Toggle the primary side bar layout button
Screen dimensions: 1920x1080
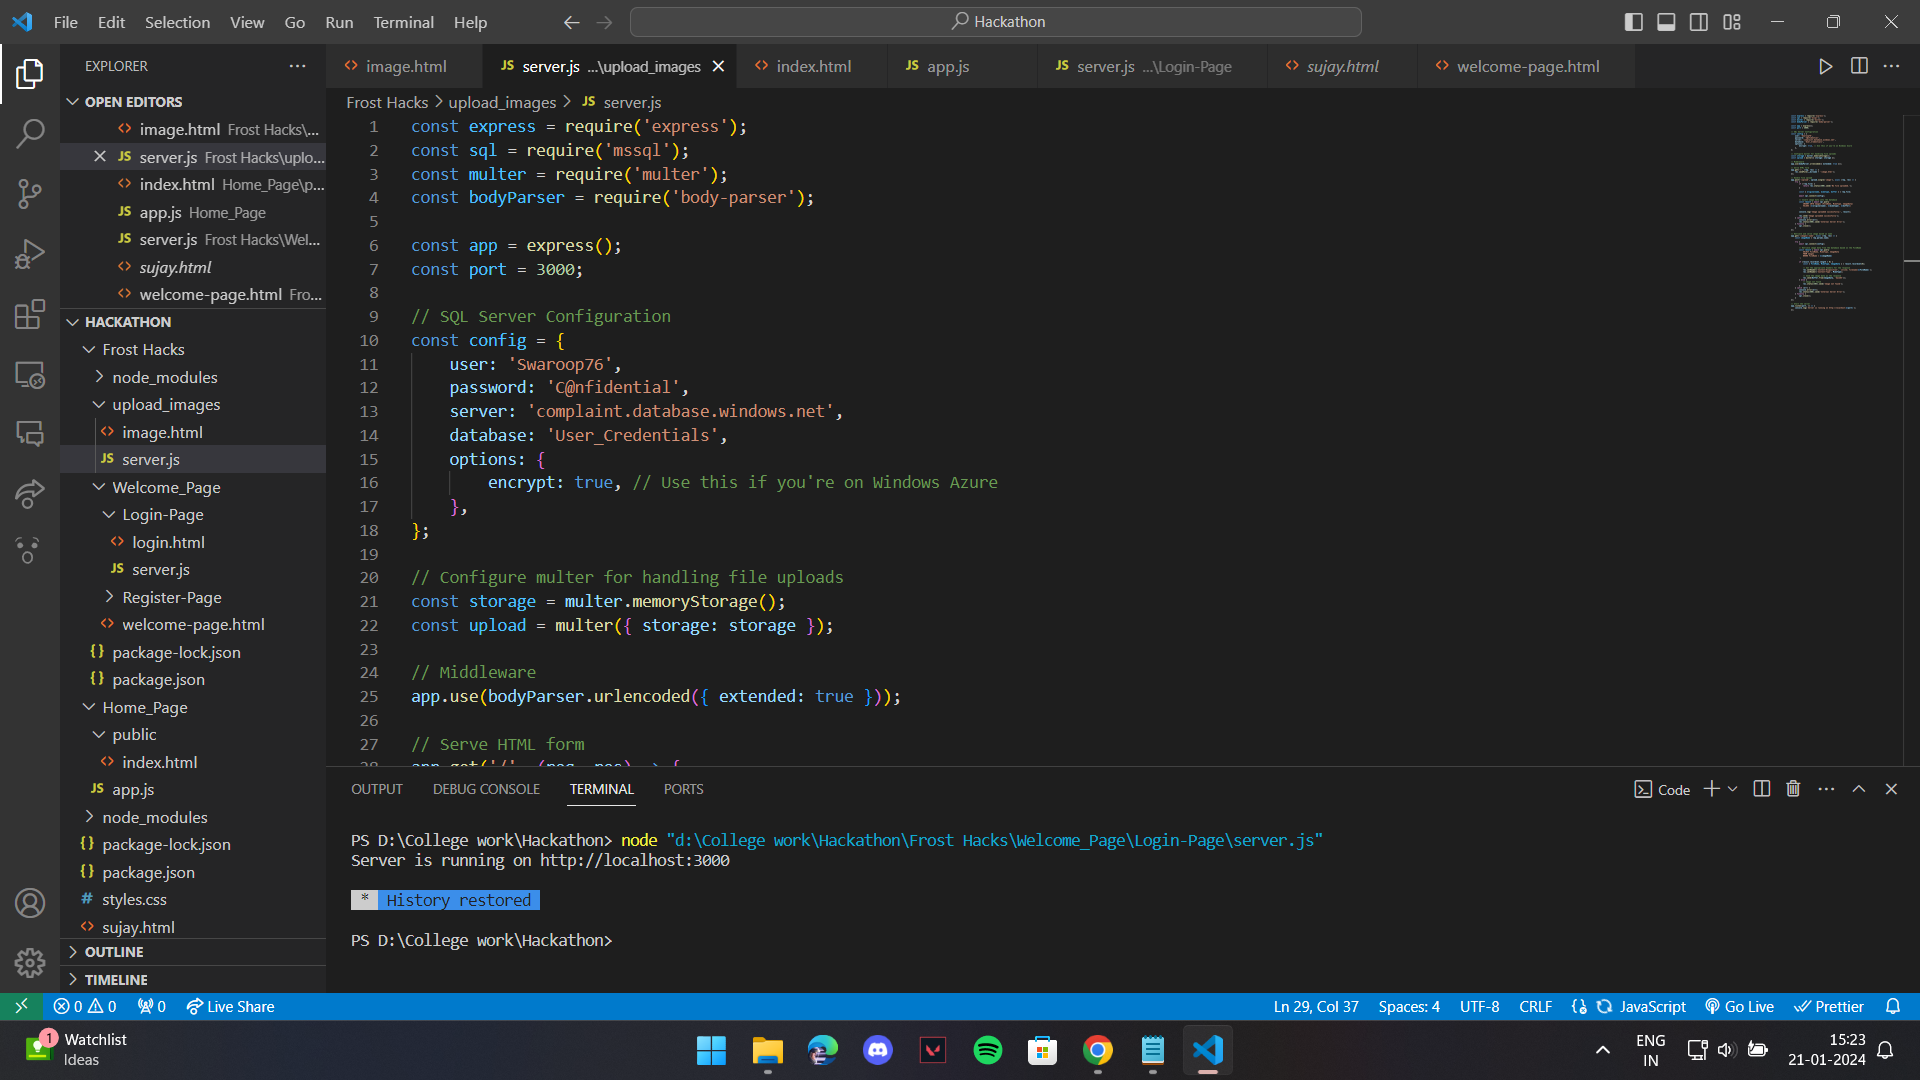1633,22
